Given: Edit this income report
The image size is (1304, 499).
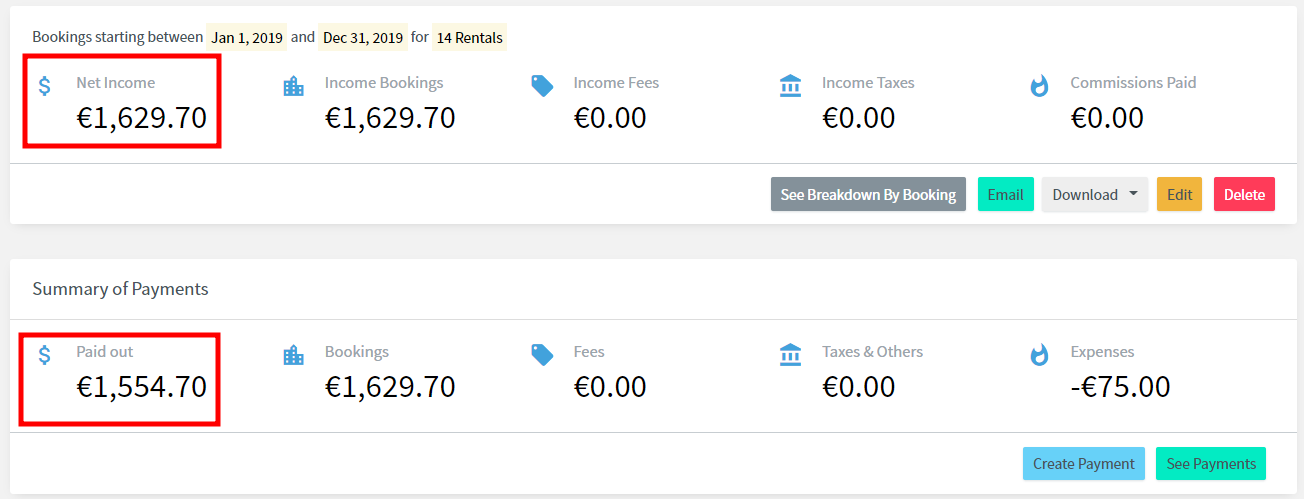Looking at the screenshot, I should (x=1180, y=194).
